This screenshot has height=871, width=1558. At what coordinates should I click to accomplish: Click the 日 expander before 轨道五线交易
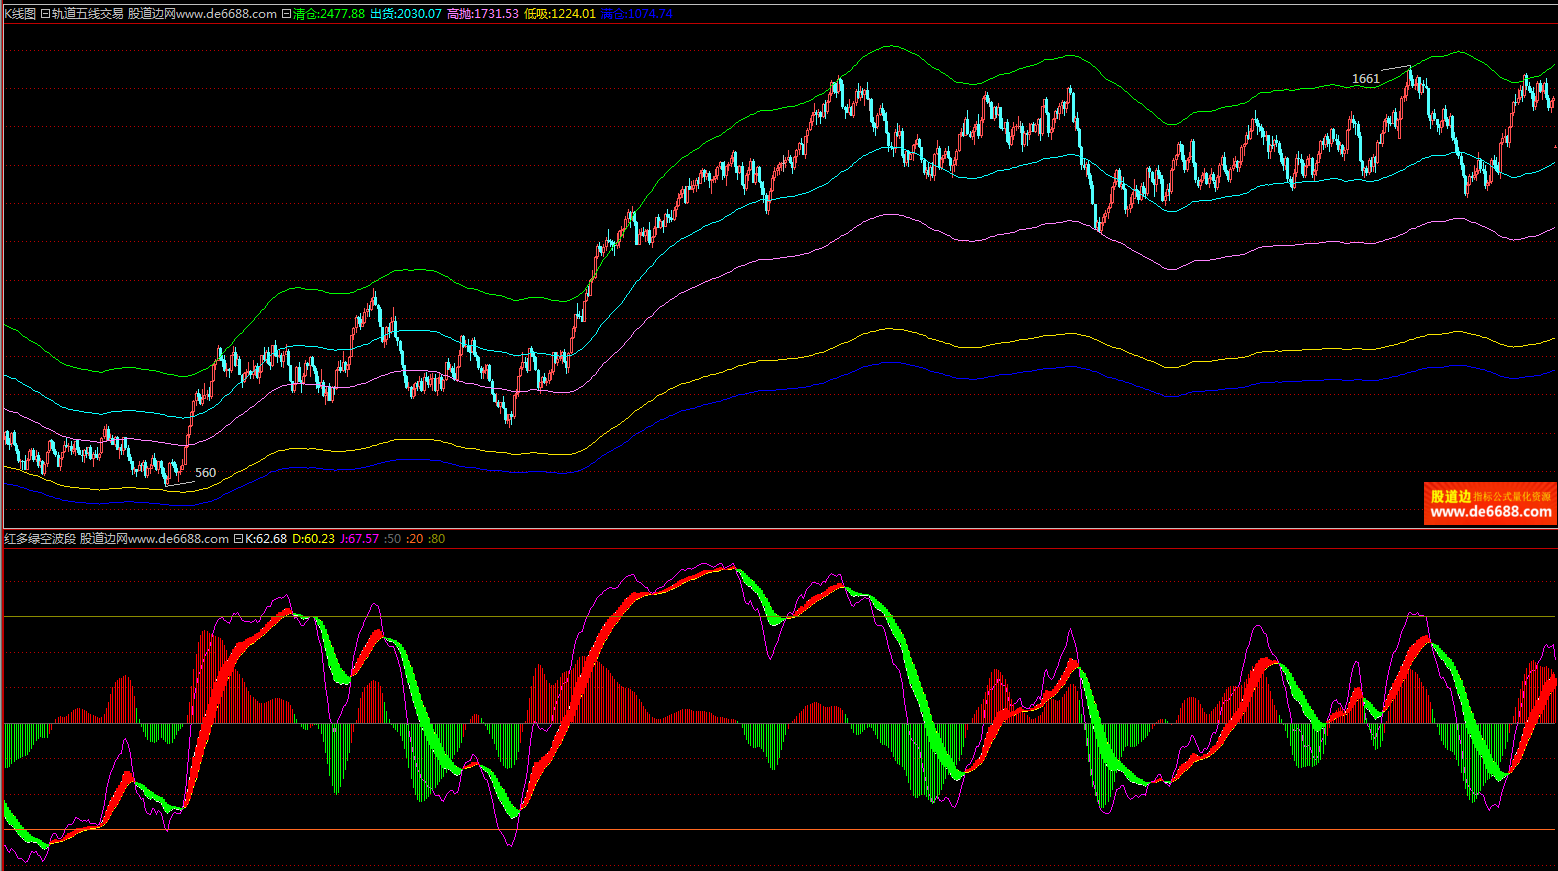tap(45, 14)
